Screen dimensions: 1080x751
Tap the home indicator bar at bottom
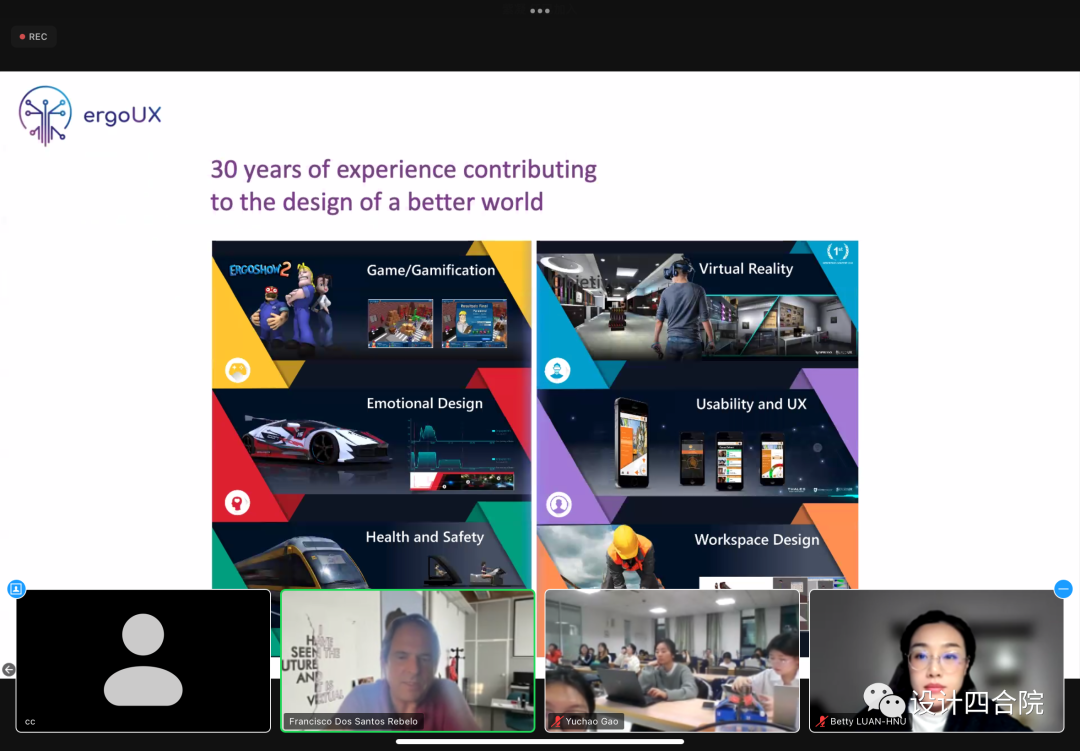coord(540,741)
